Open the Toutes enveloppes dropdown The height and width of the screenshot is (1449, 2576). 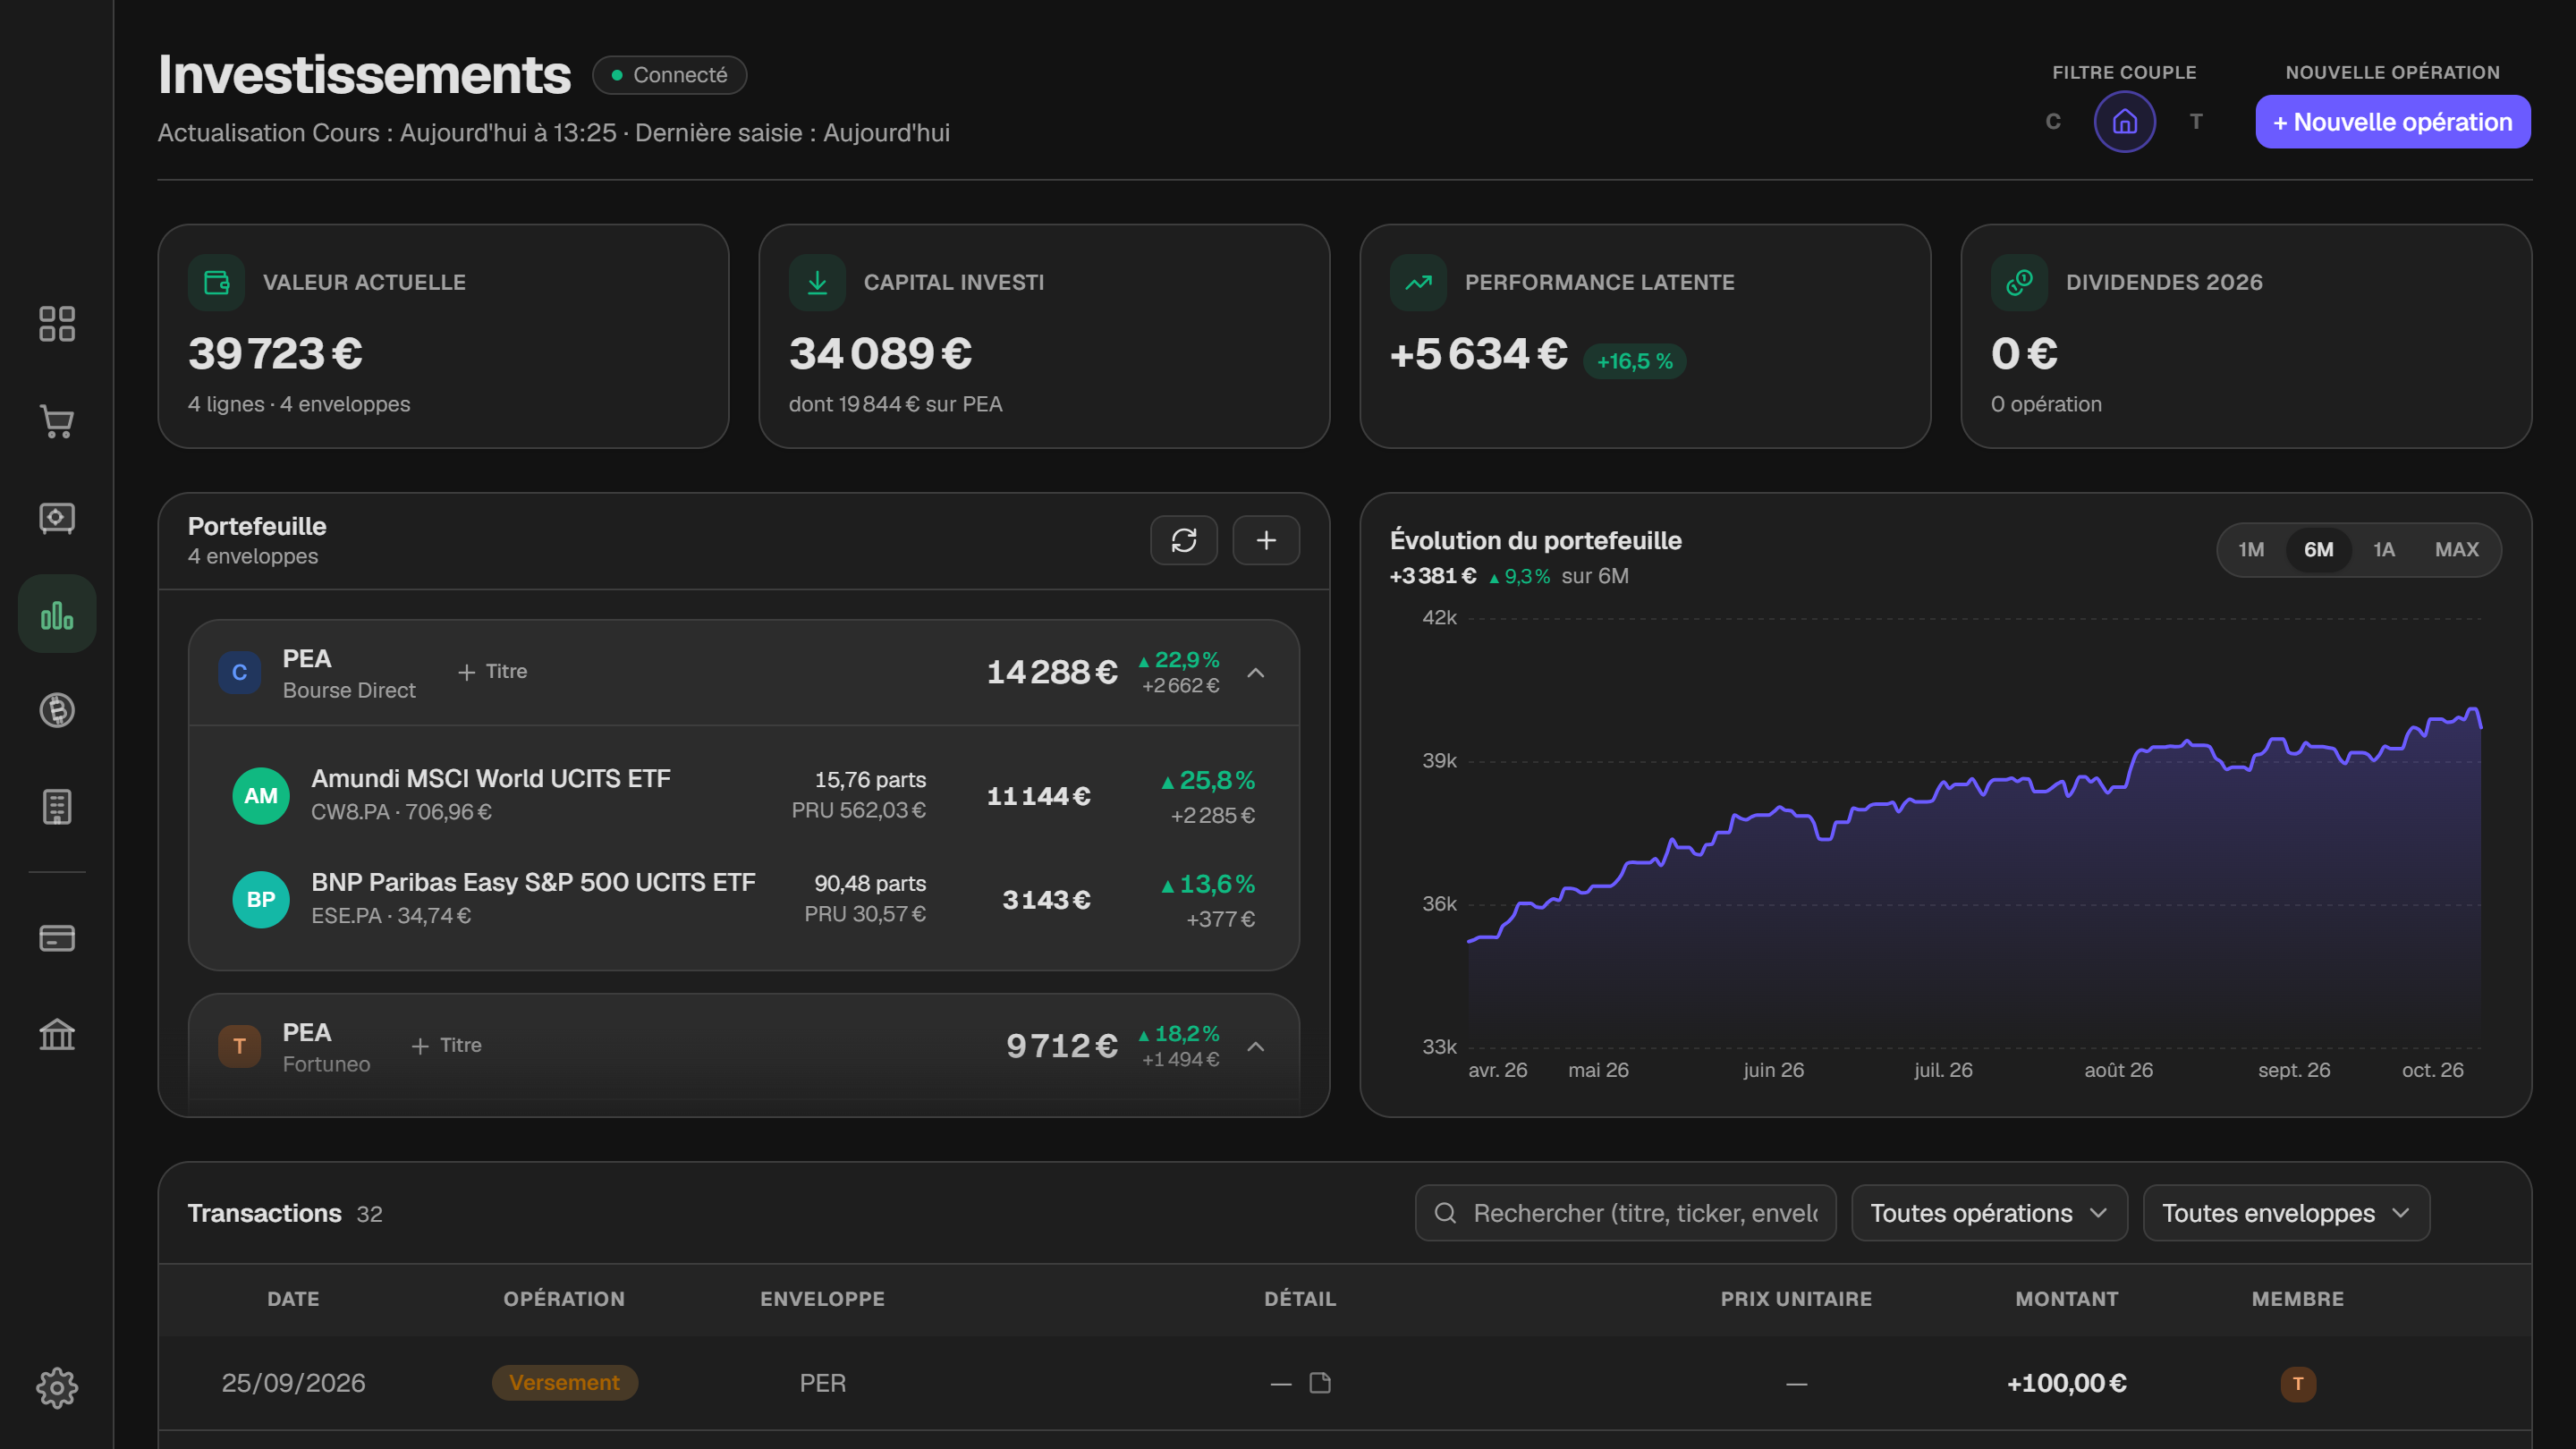click(2286, 1213)
